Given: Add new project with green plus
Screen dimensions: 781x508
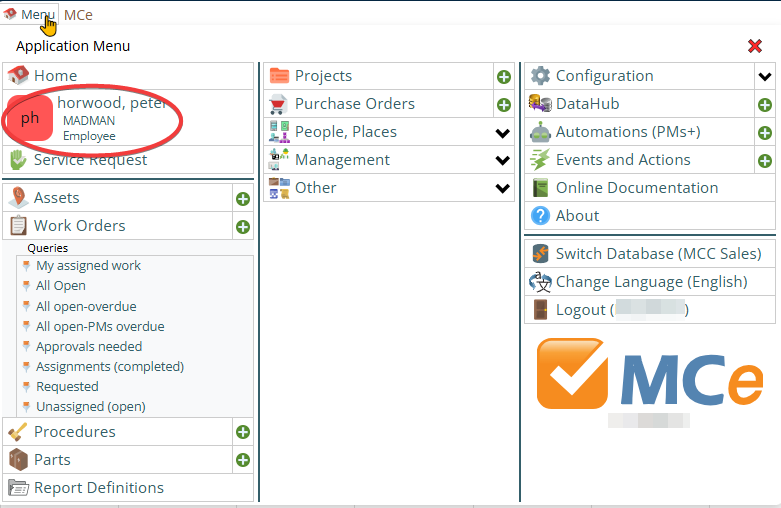Looking at the screenshot, I should 504,77.
